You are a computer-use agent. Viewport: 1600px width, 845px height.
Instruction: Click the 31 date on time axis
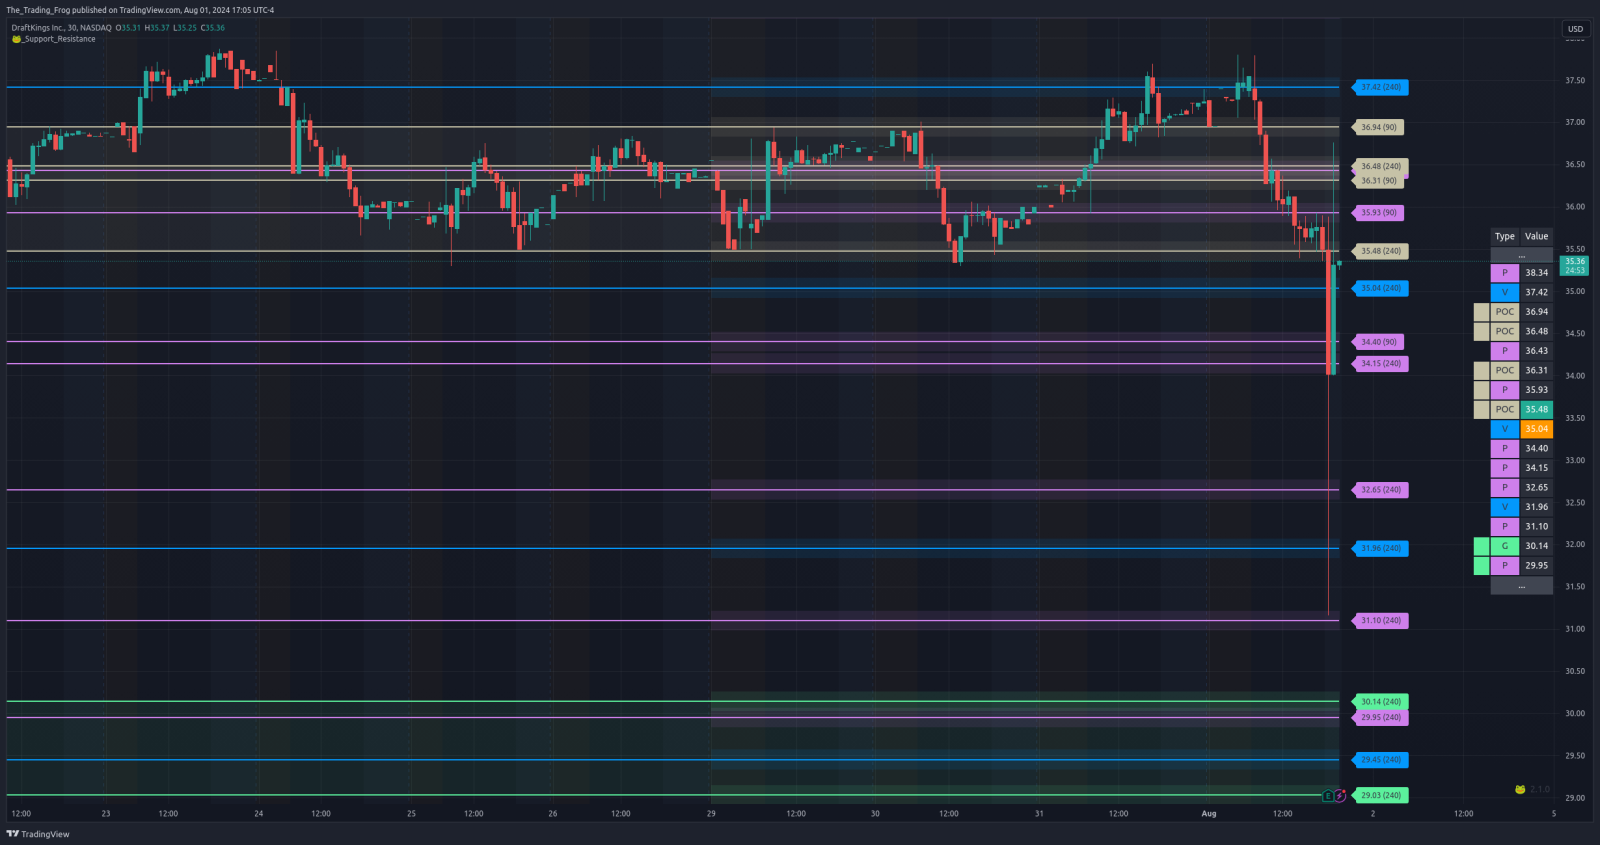pyautogui.click(x=1039, y=814)
